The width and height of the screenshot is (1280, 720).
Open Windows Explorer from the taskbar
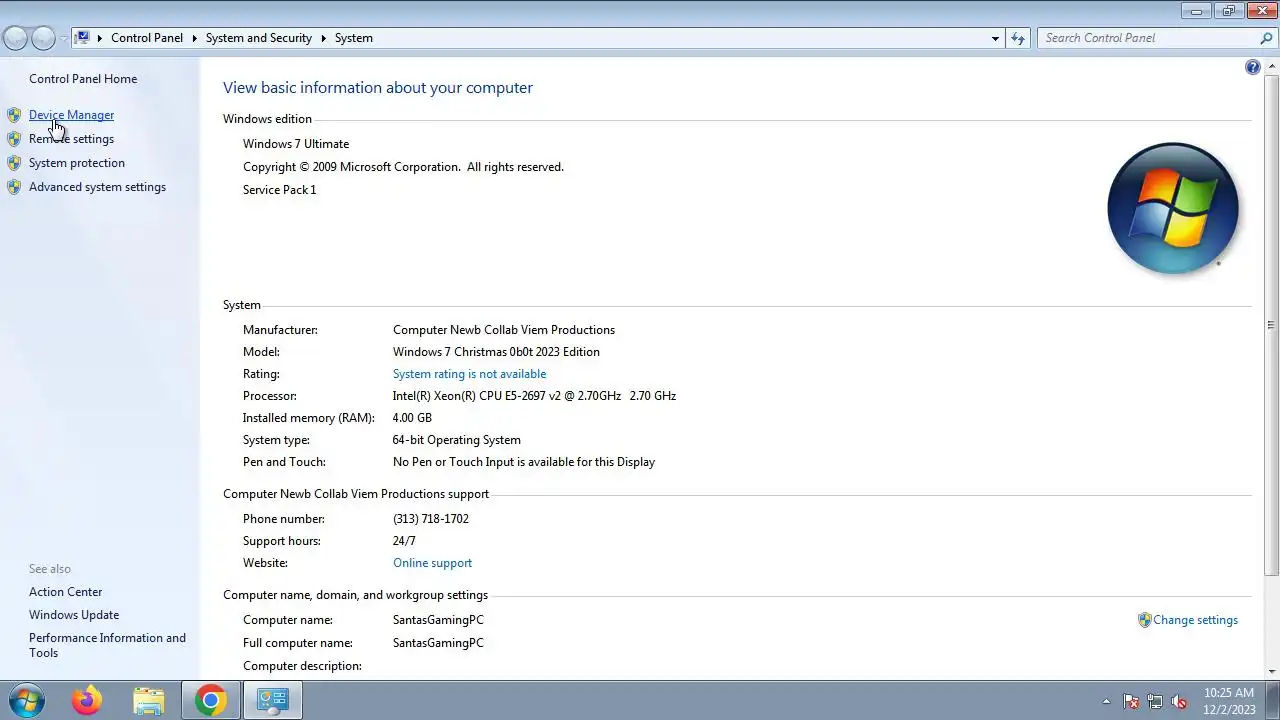(149, 700)
